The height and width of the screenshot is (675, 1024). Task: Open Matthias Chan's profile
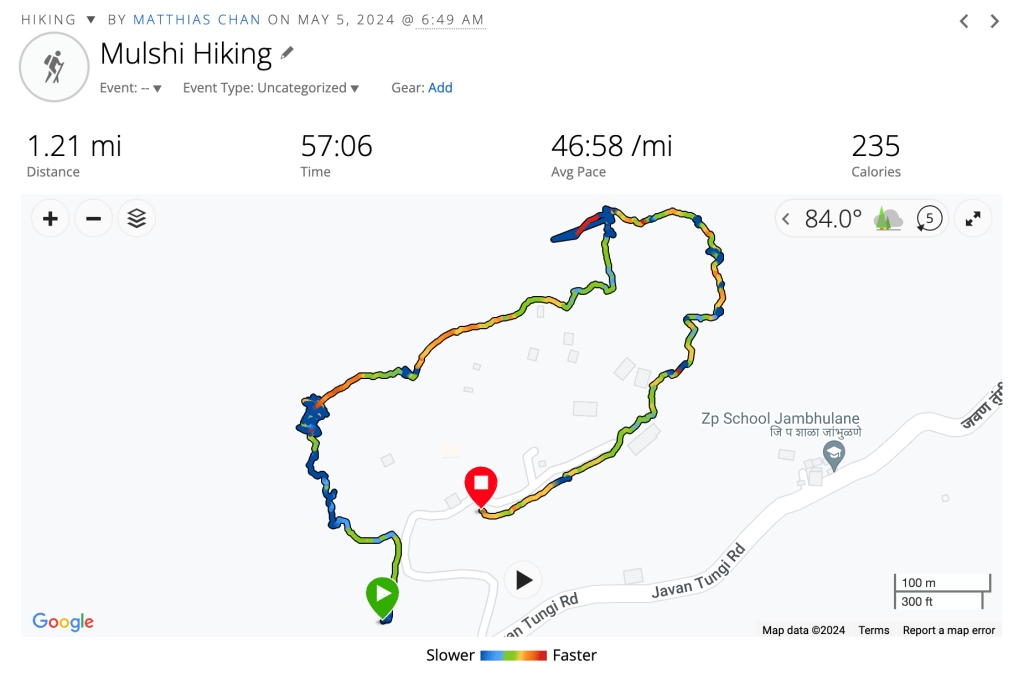tap(197, 20)
